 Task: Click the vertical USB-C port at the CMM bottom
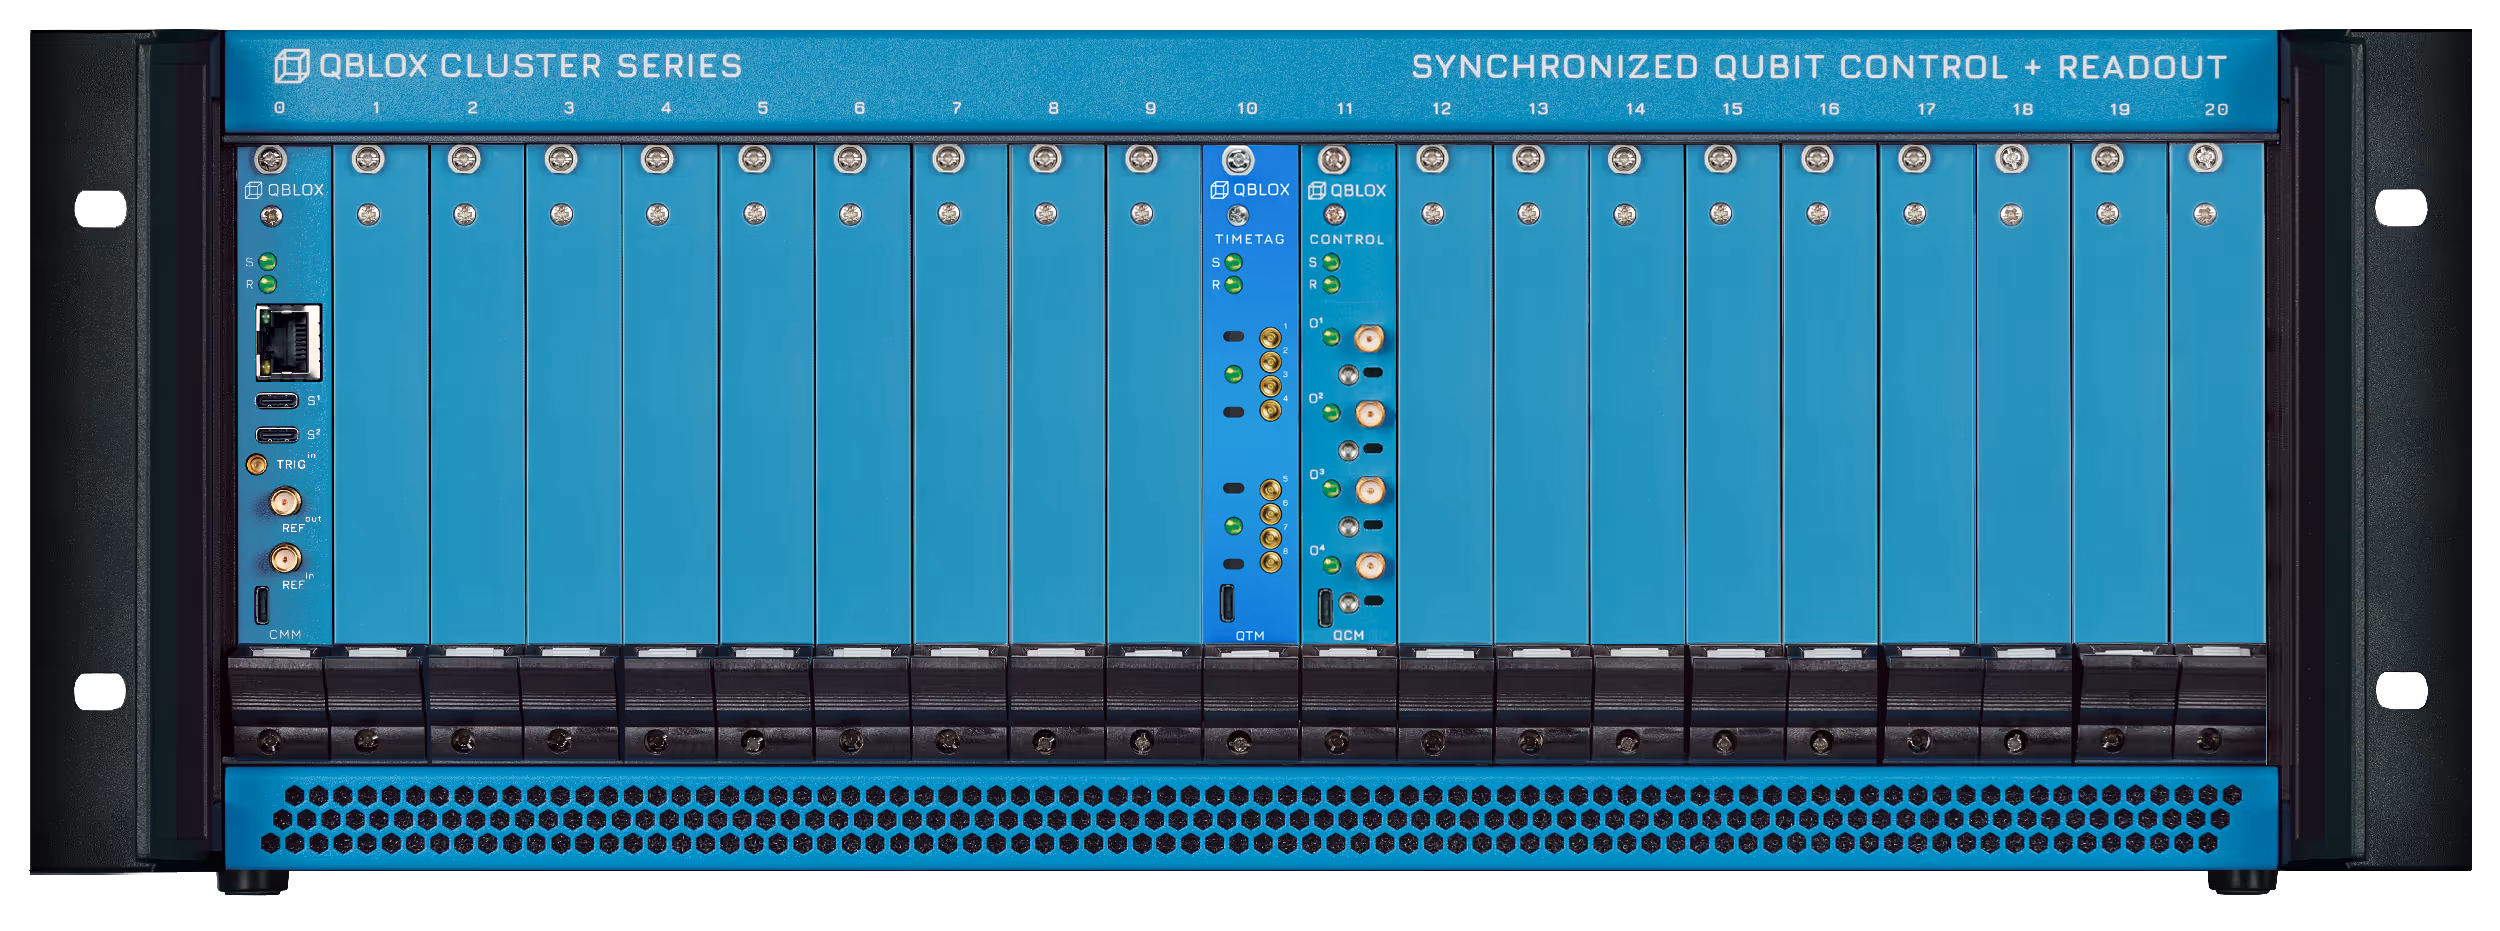tap(262, 605)
